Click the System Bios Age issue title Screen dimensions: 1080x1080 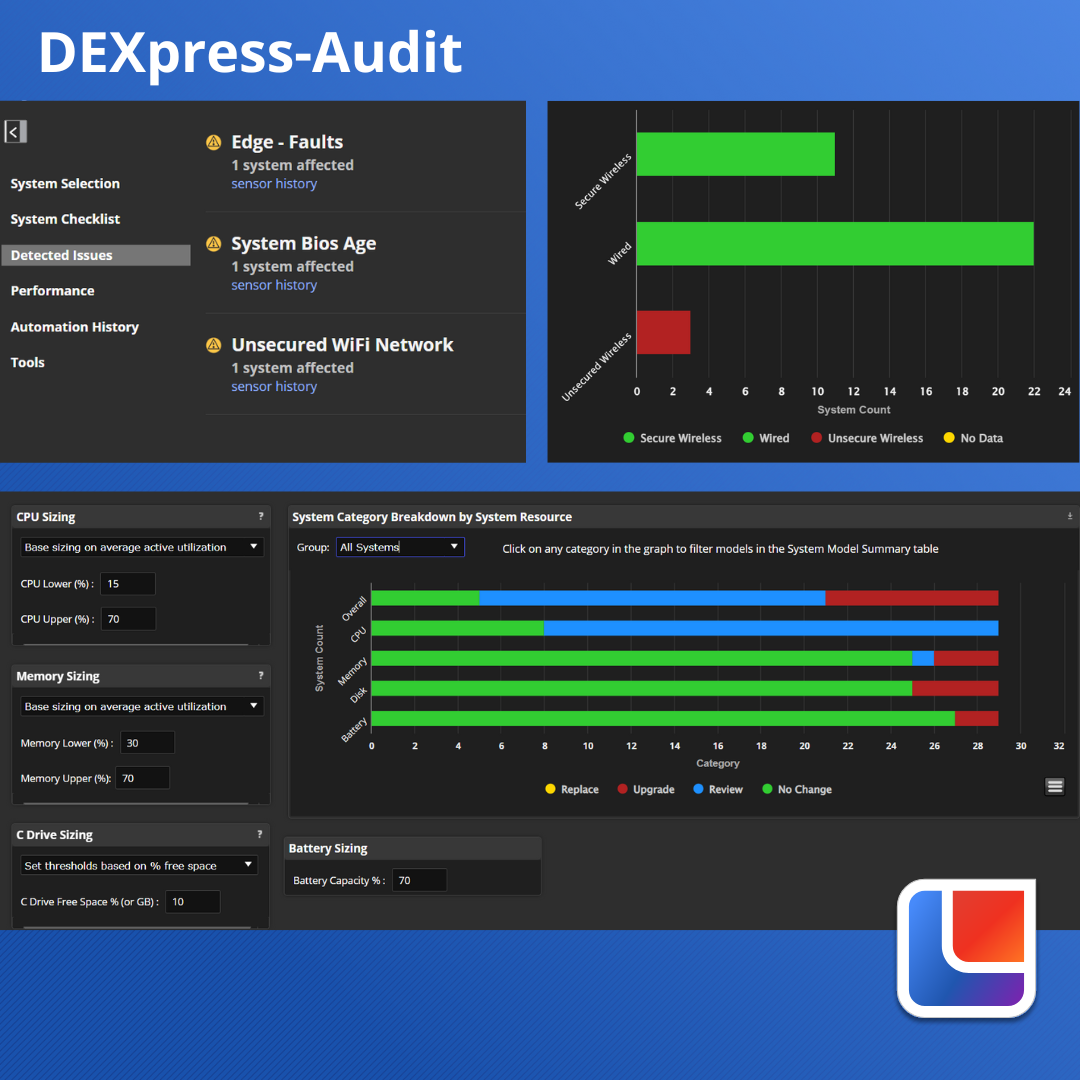click(x=304, y=244)
